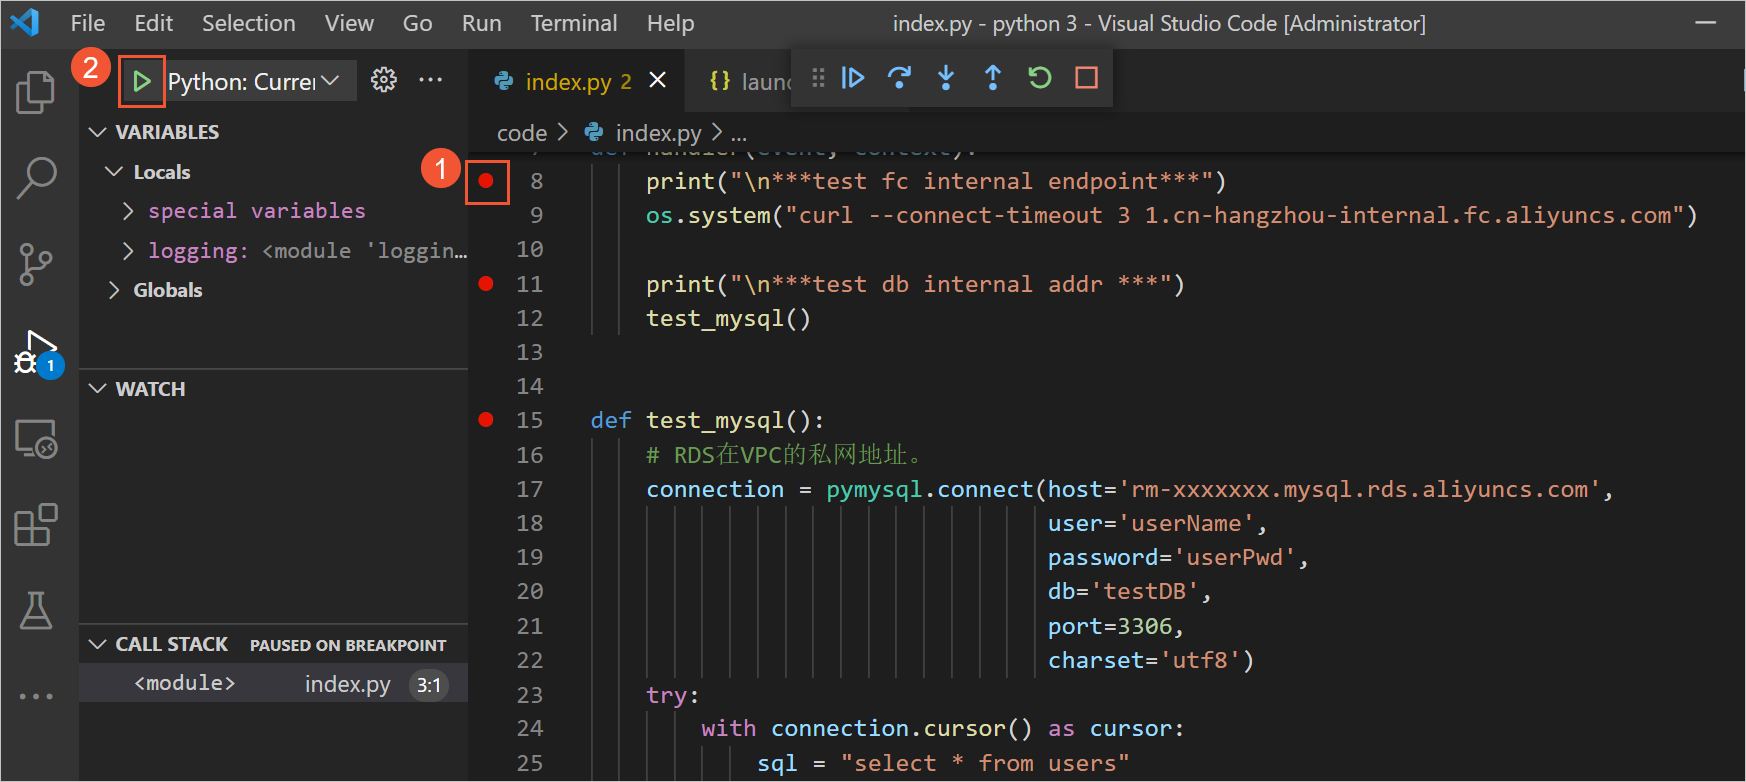Viewport: 1746px width, 782px height.
Task: Open debug view more actions menu
Action: (431, 79)
